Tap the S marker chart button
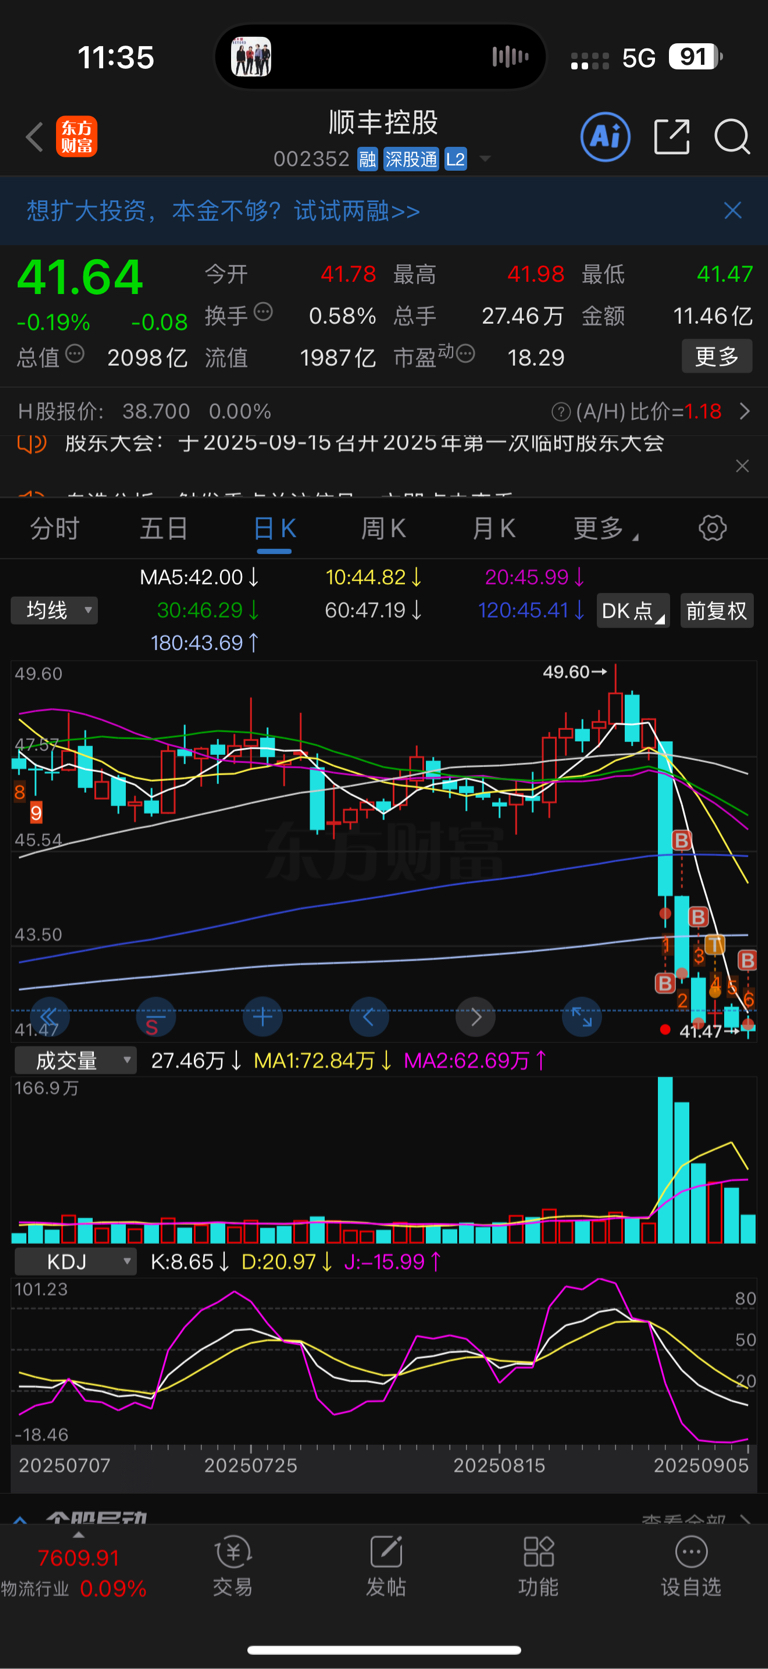 (x=155, y=1018)
